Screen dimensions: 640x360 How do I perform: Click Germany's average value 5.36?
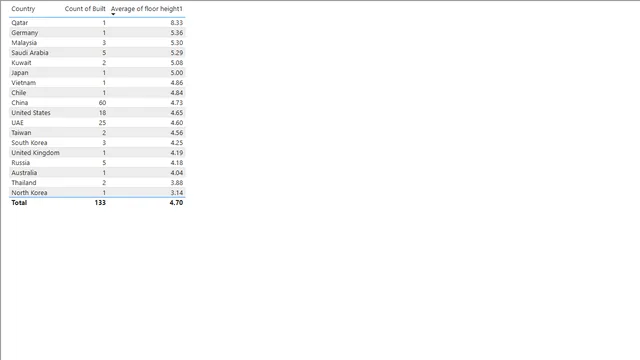click(177, 33)
